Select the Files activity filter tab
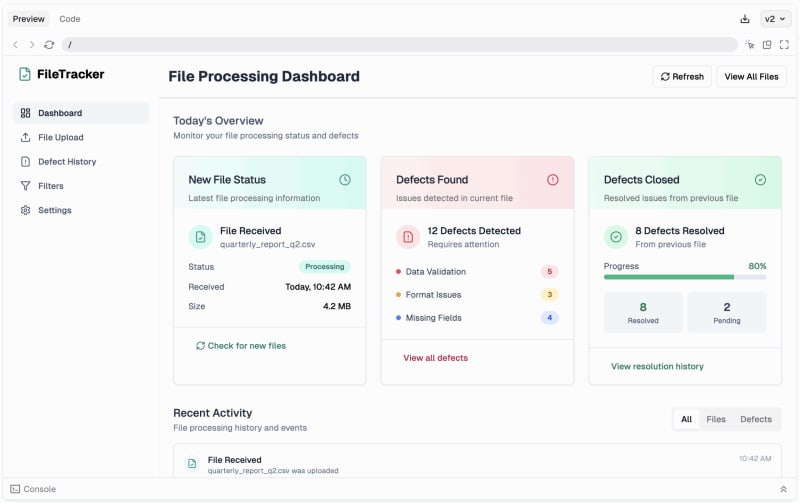The image size is (800, 503). [x=715, y=419]
